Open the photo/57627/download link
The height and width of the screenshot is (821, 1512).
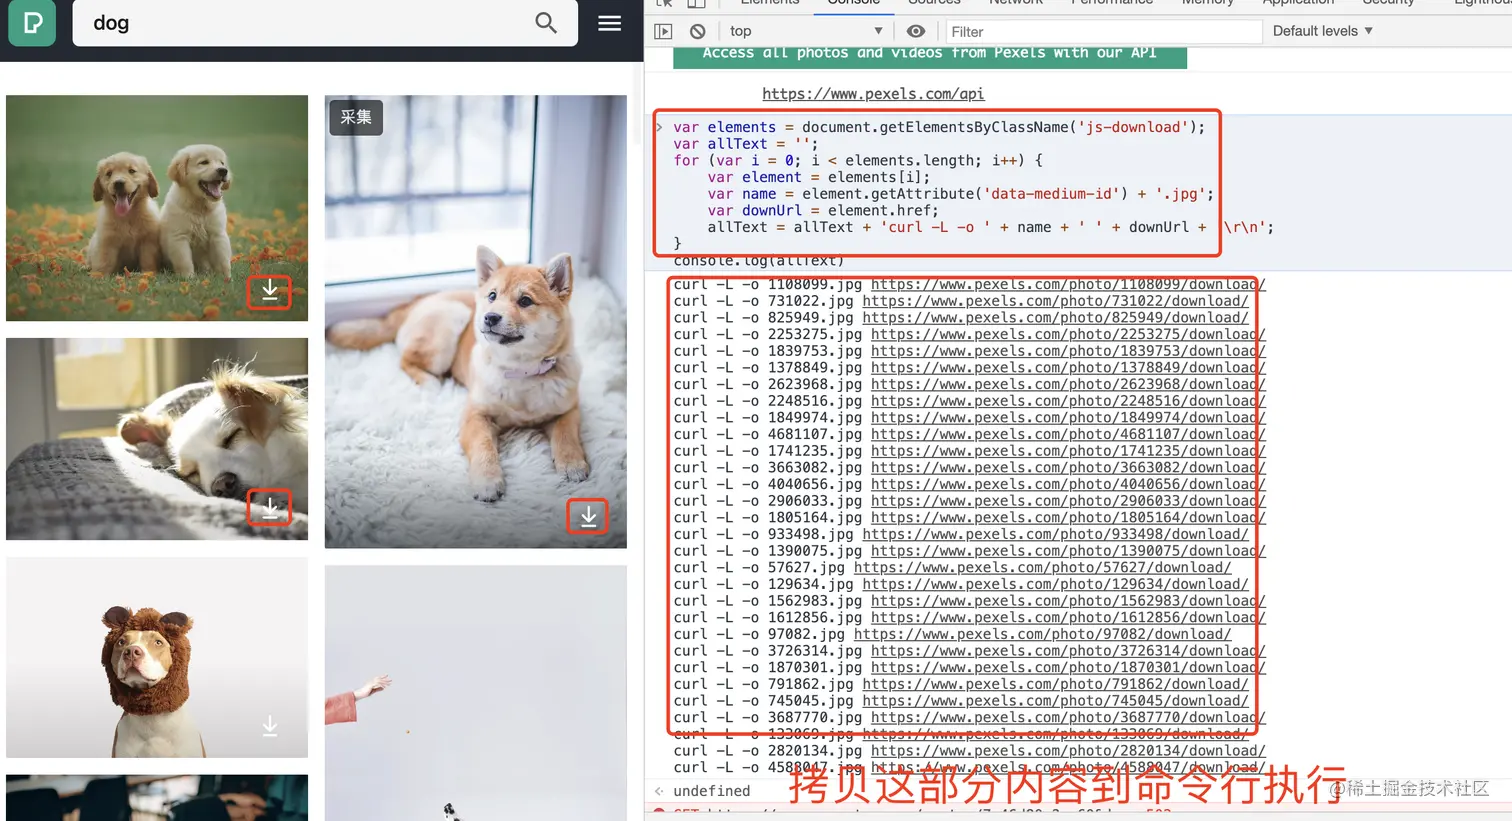[x=1043, y=567]
